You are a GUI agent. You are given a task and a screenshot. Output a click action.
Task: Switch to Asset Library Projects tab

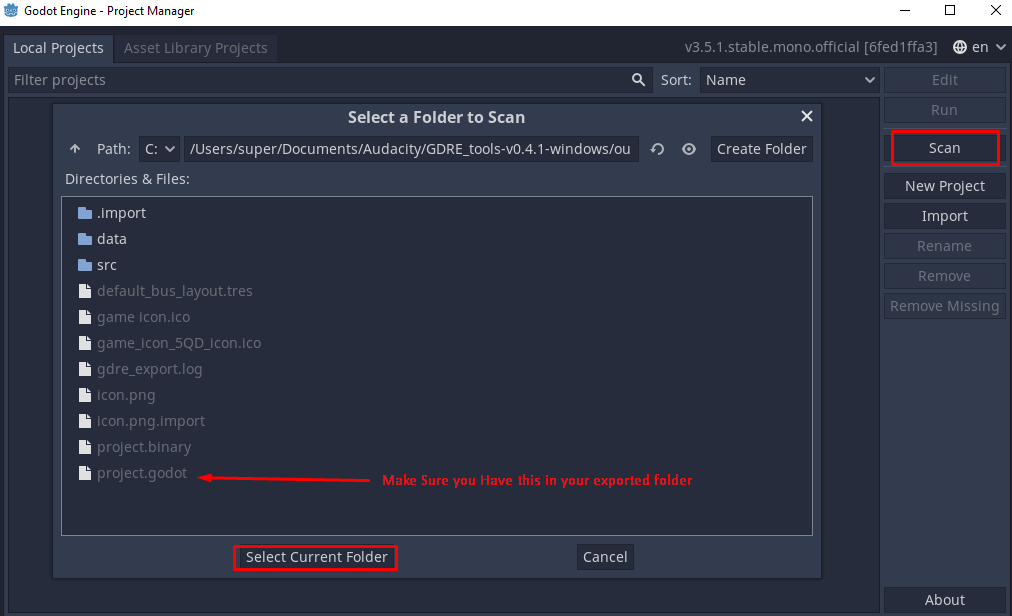click(195, 48)
